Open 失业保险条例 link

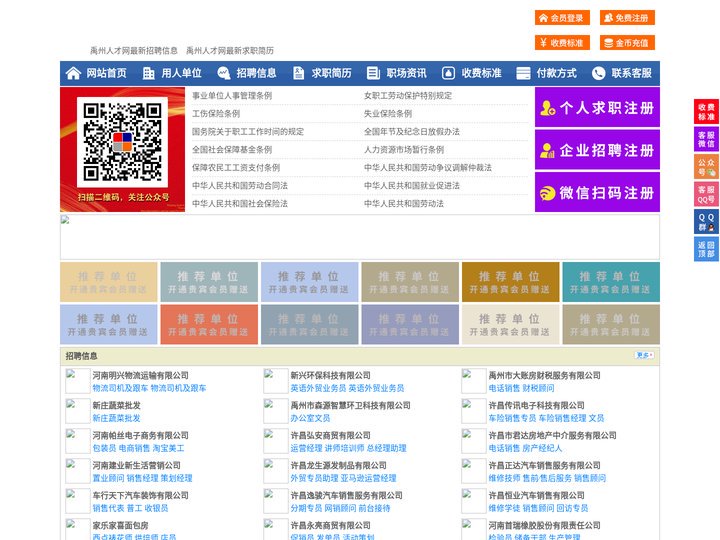click(388, 113)
